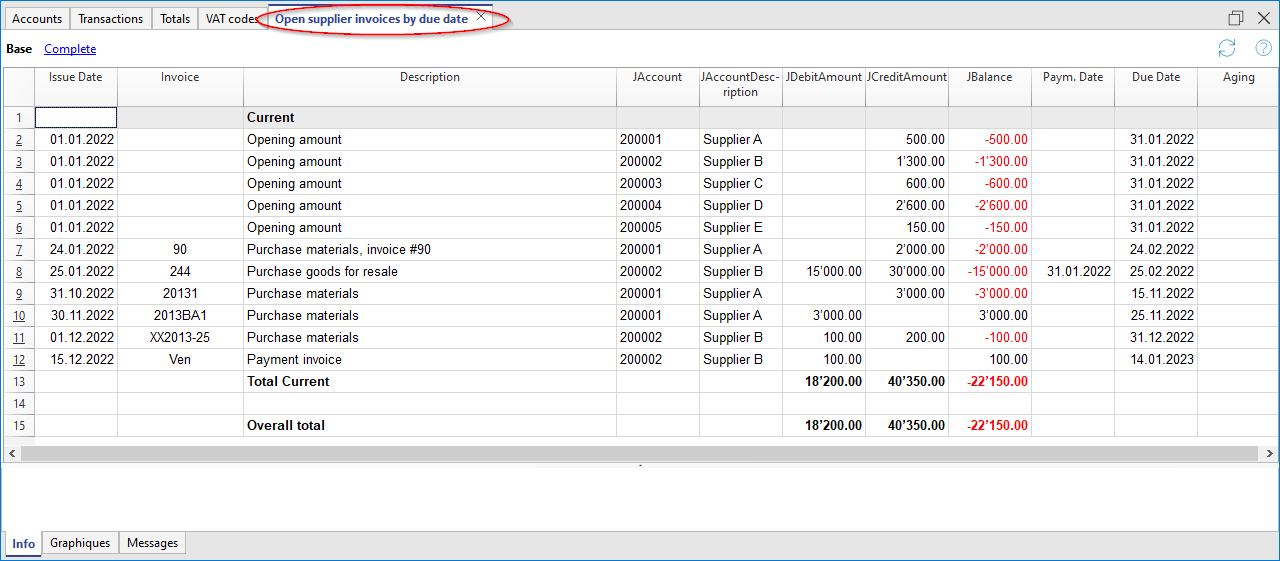1280x561 pixels.
Task: Click the Total Current description cell
Action: click(x=429, y=382)
